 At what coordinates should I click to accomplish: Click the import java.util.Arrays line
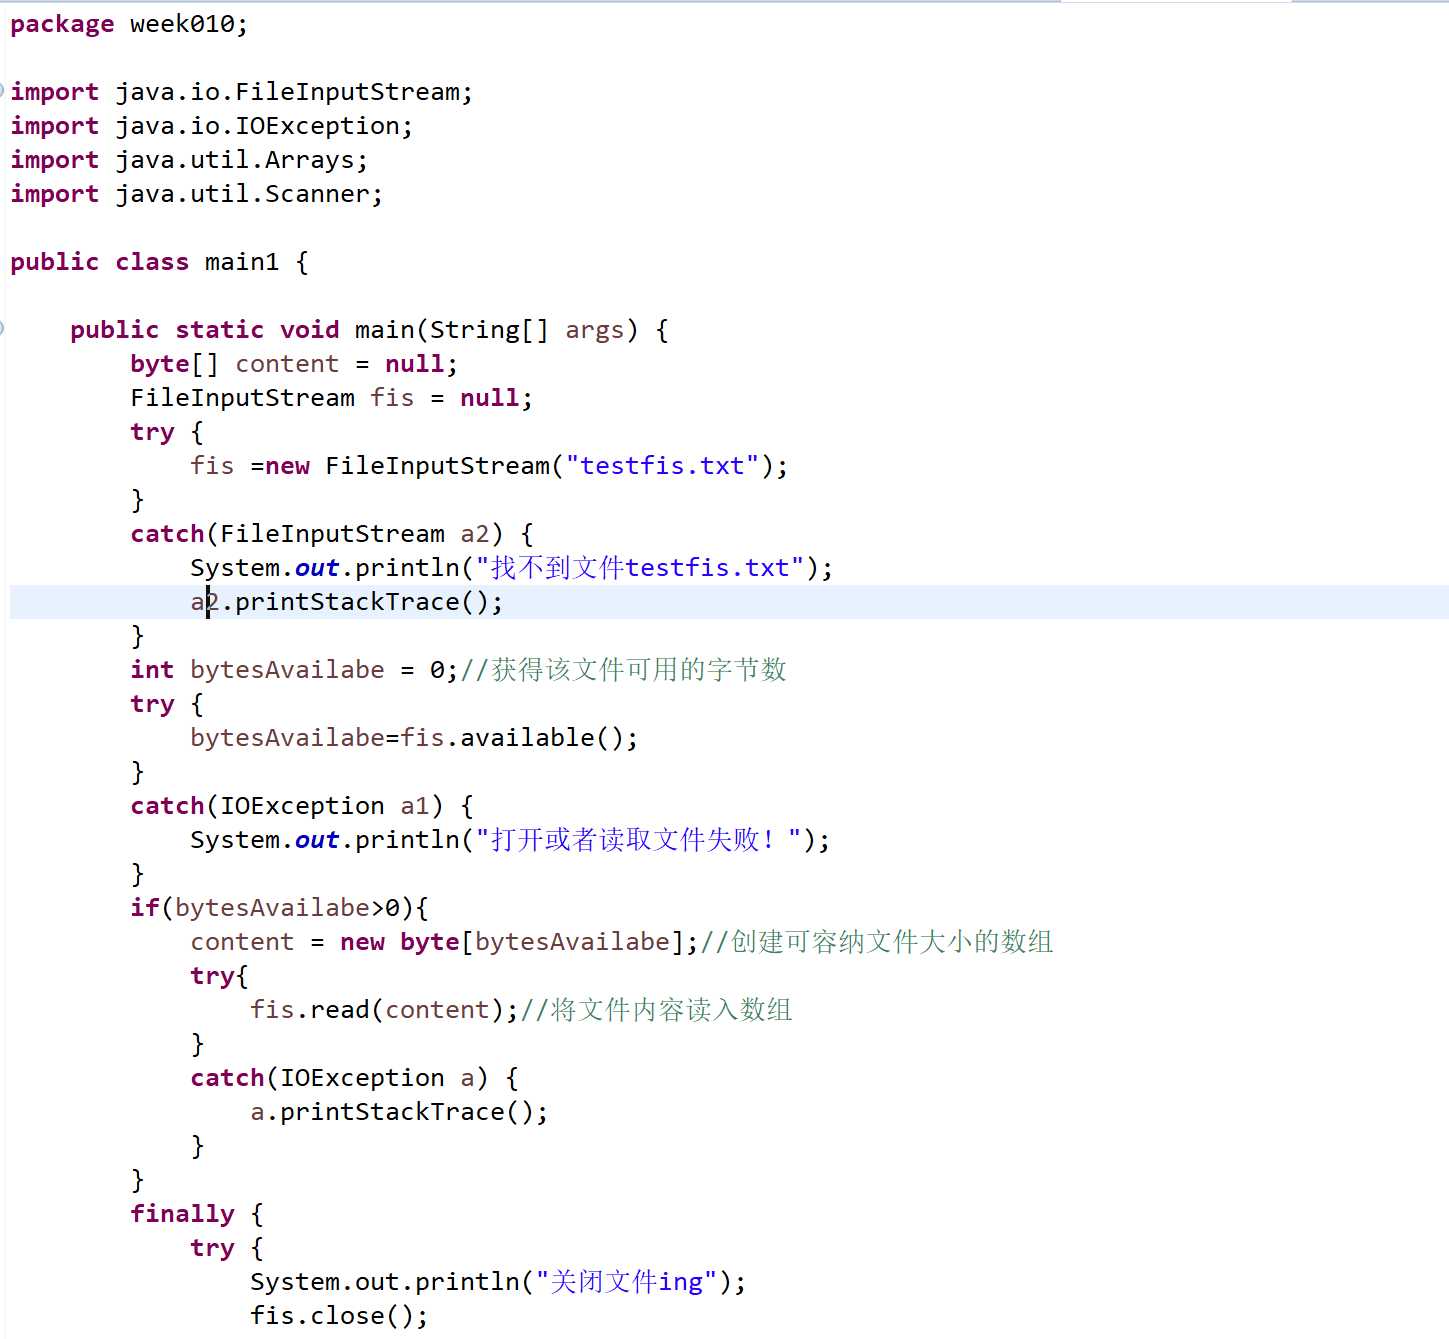(189, 160)
